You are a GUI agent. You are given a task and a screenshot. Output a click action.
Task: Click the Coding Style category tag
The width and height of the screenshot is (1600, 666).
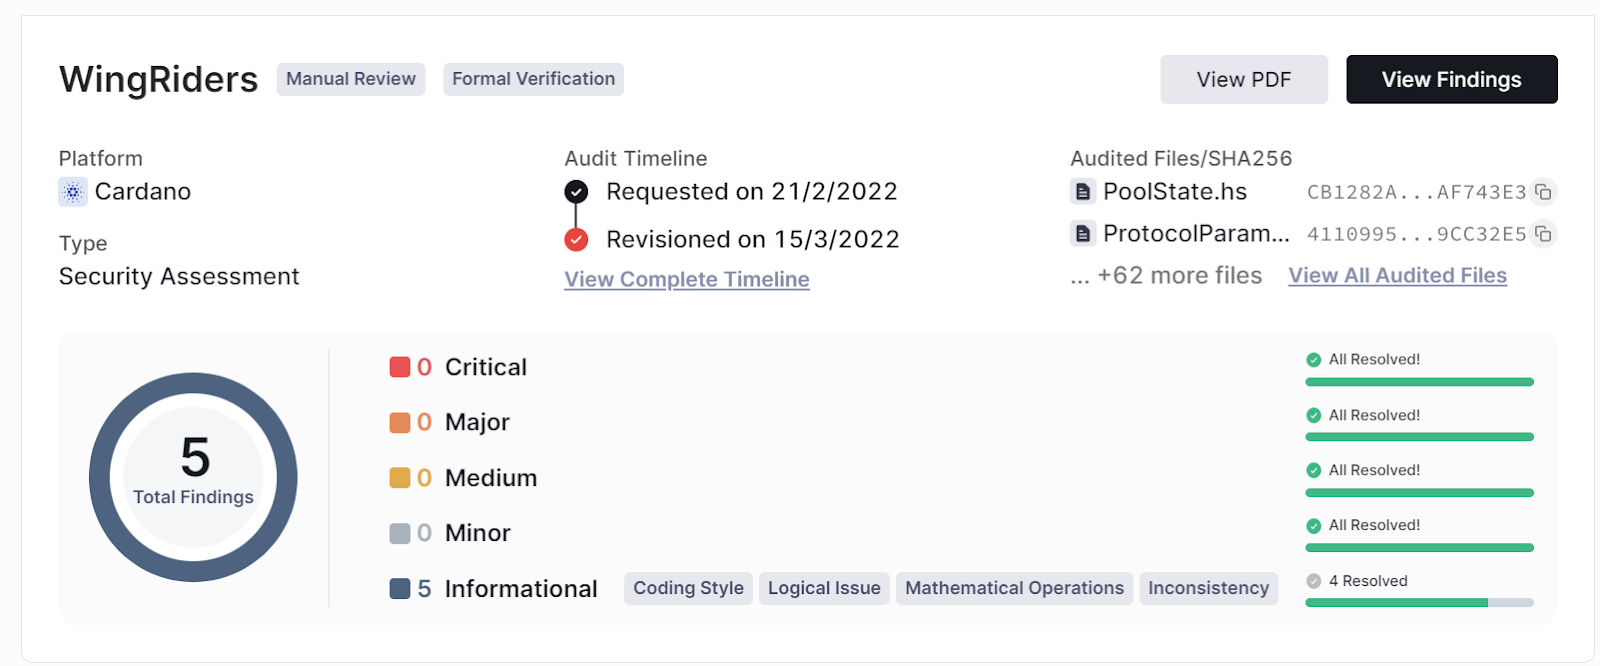click(x=688, y=588)
